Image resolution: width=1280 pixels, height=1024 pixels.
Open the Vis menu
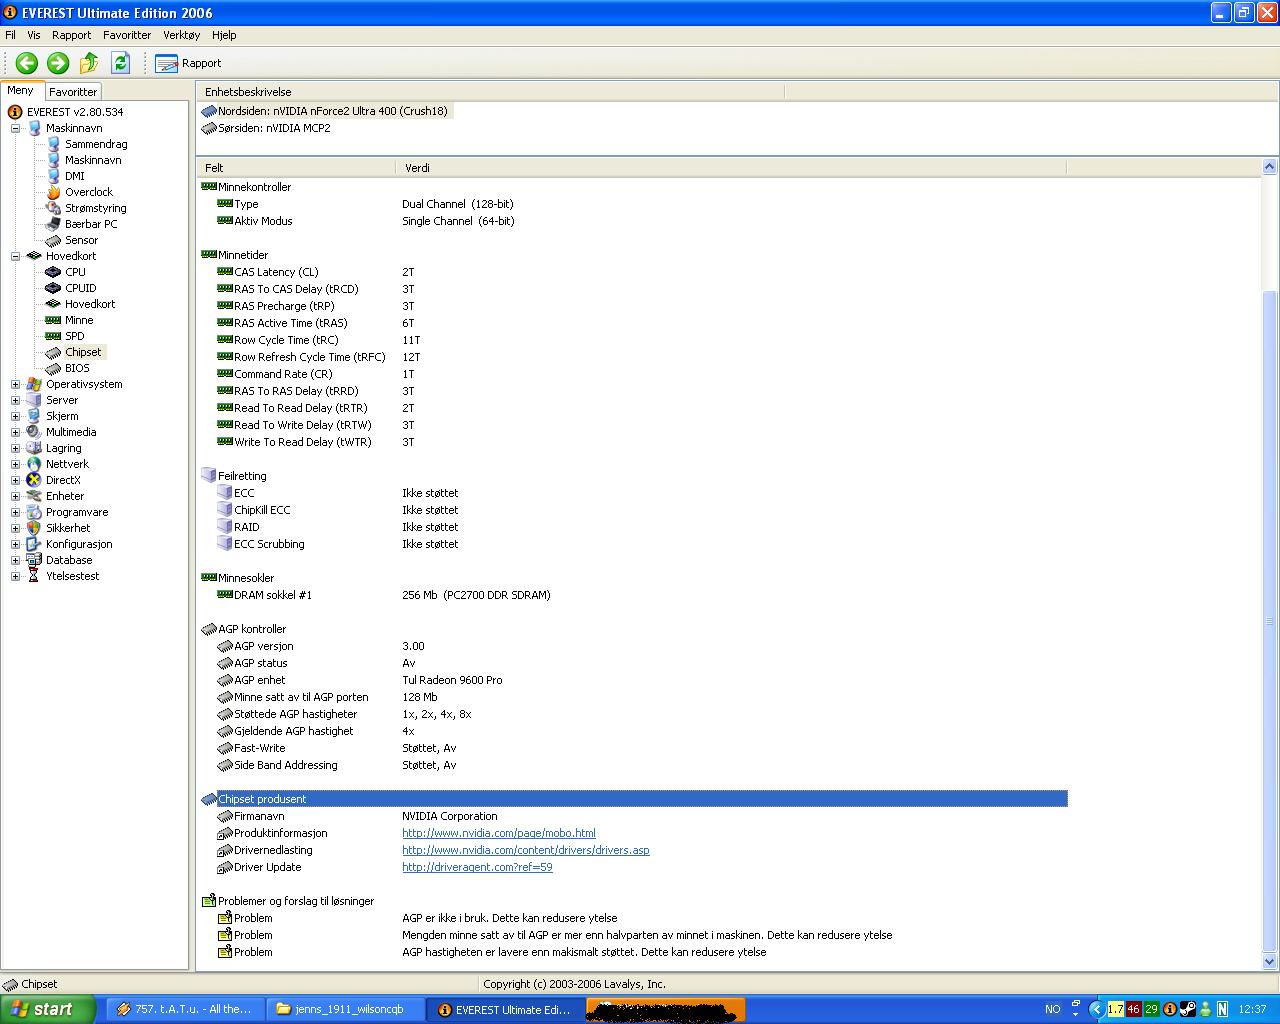click(34, 35)
